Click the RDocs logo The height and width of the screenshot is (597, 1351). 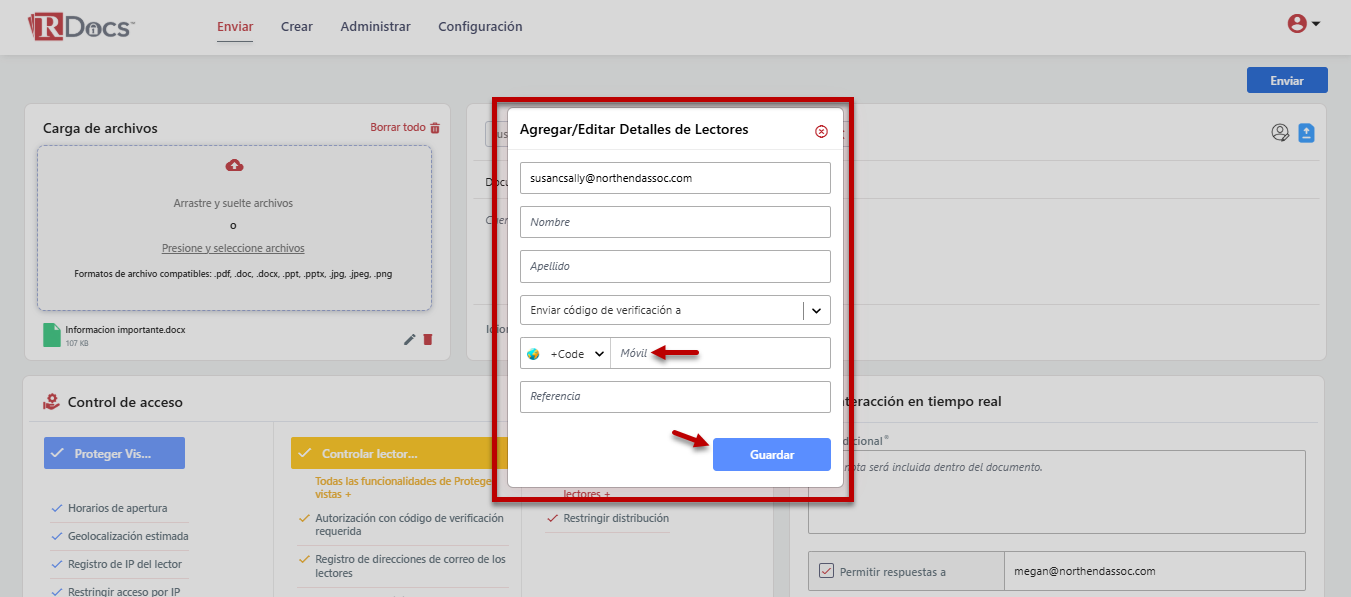[81, 26]
